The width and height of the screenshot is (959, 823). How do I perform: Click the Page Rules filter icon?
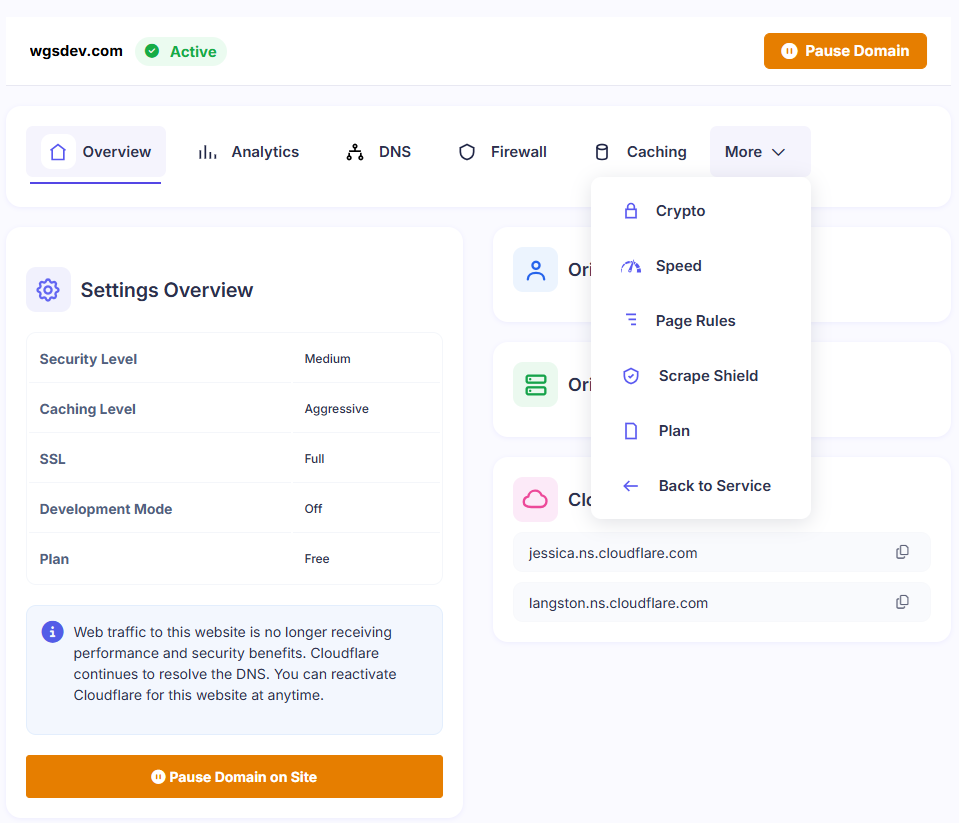pyautogui.click(x=631, y=320)
